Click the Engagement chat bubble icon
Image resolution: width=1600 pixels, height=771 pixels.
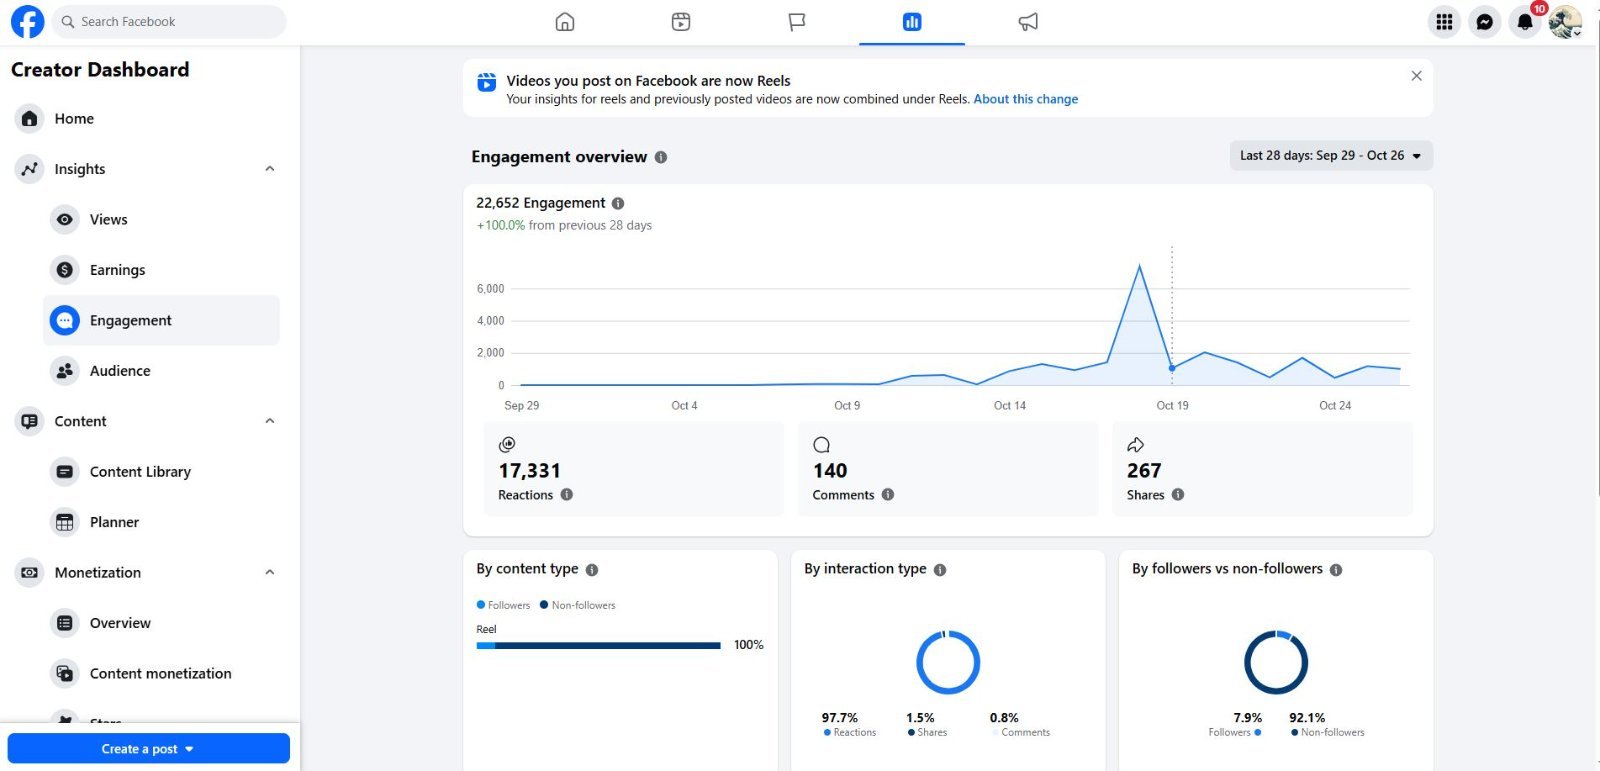point(65,320)
